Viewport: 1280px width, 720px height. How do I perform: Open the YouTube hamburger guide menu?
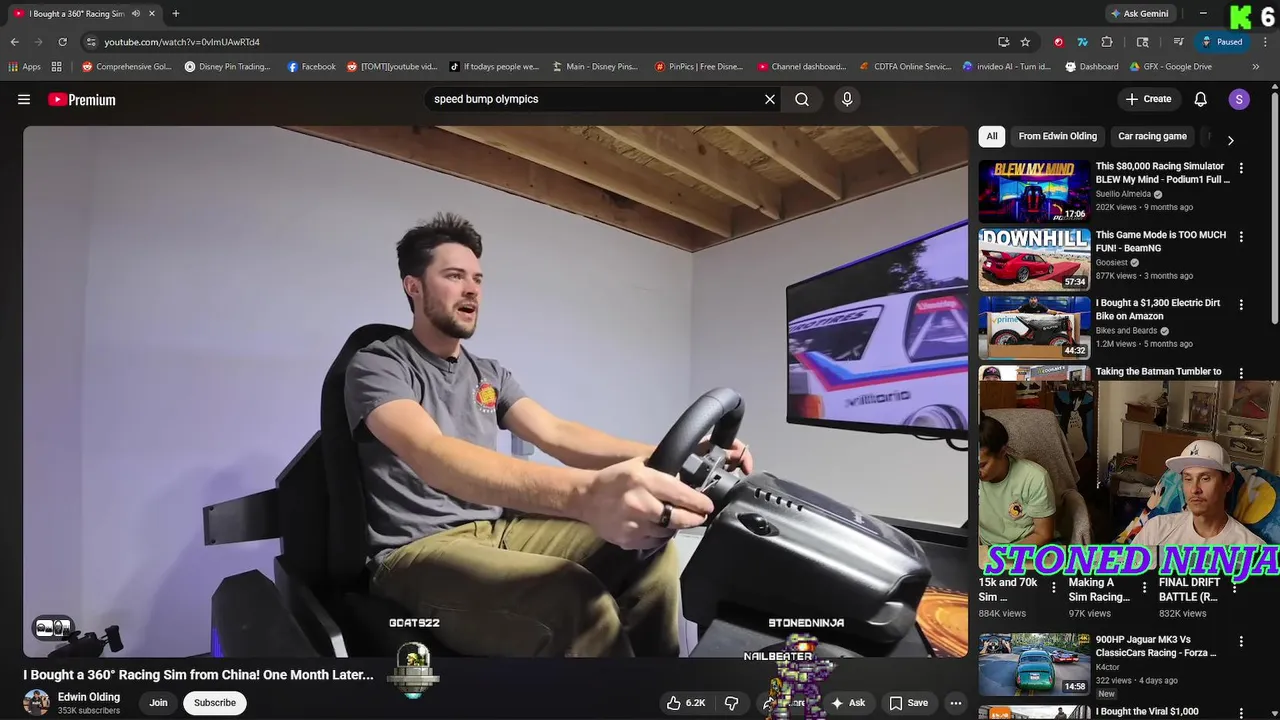click(x=24, y=99)
